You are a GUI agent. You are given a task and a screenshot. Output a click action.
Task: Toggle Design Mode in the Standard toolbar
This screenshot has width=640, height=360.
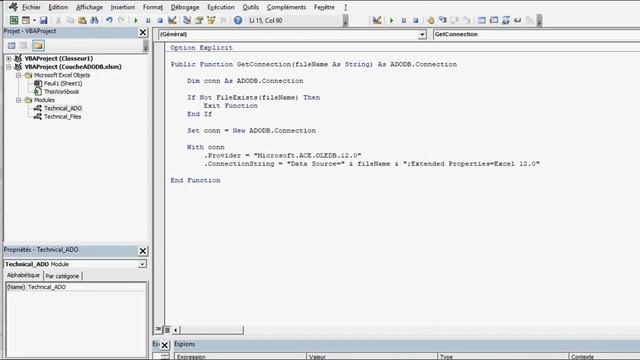[172, 20]
